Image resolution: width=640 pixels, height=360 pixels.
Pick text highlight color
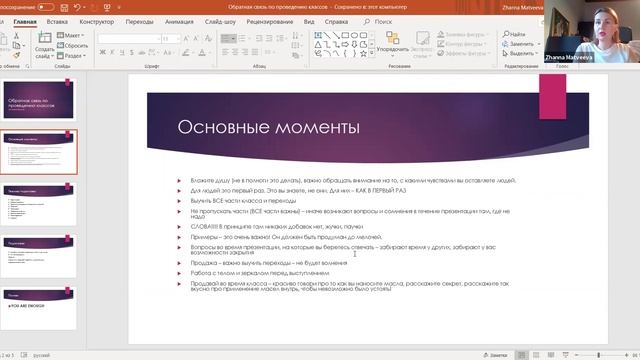tap(187, 52)
